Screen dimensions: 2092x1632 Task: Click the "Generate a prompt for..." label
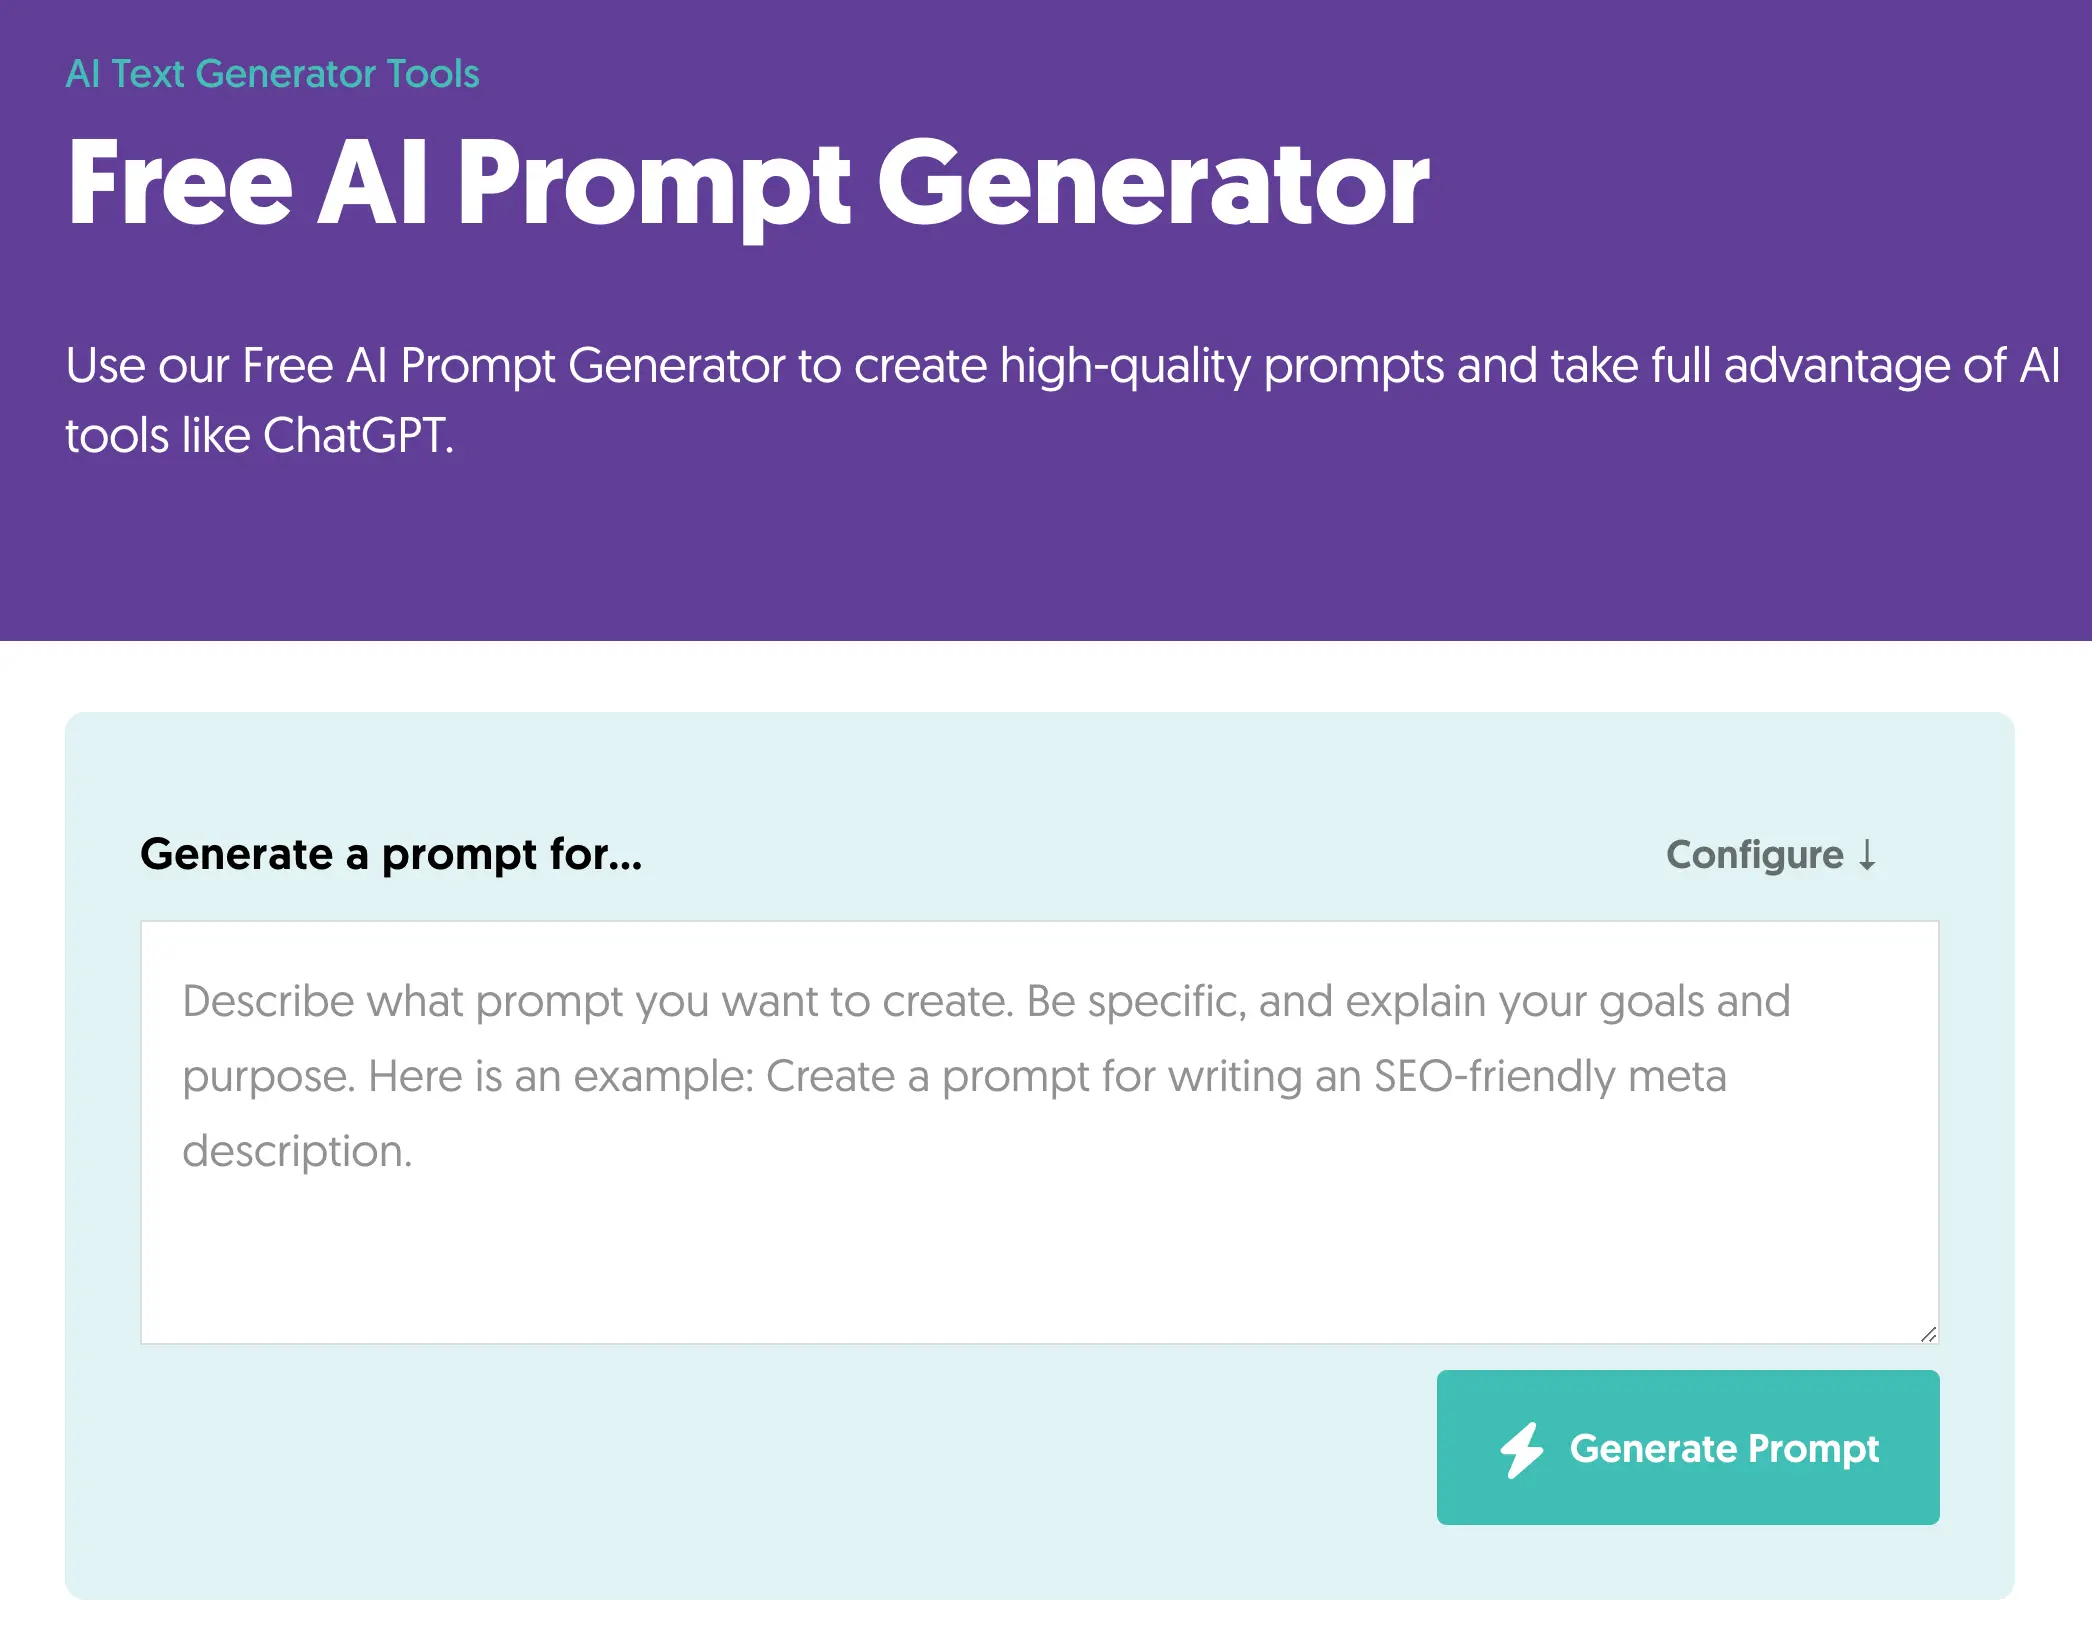[x=391, y=855]
